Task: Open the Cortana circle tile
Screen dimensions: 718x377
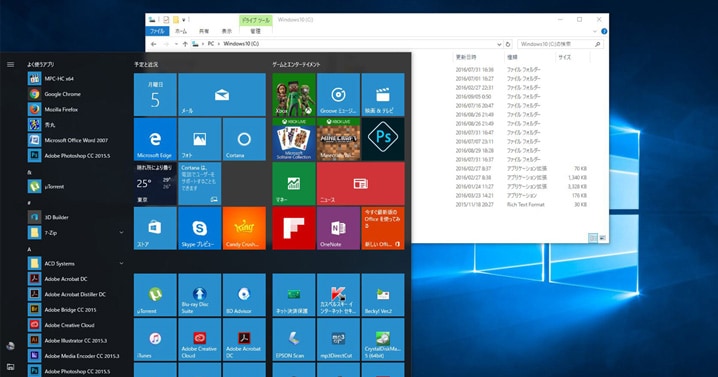Action: click(244, 139)
